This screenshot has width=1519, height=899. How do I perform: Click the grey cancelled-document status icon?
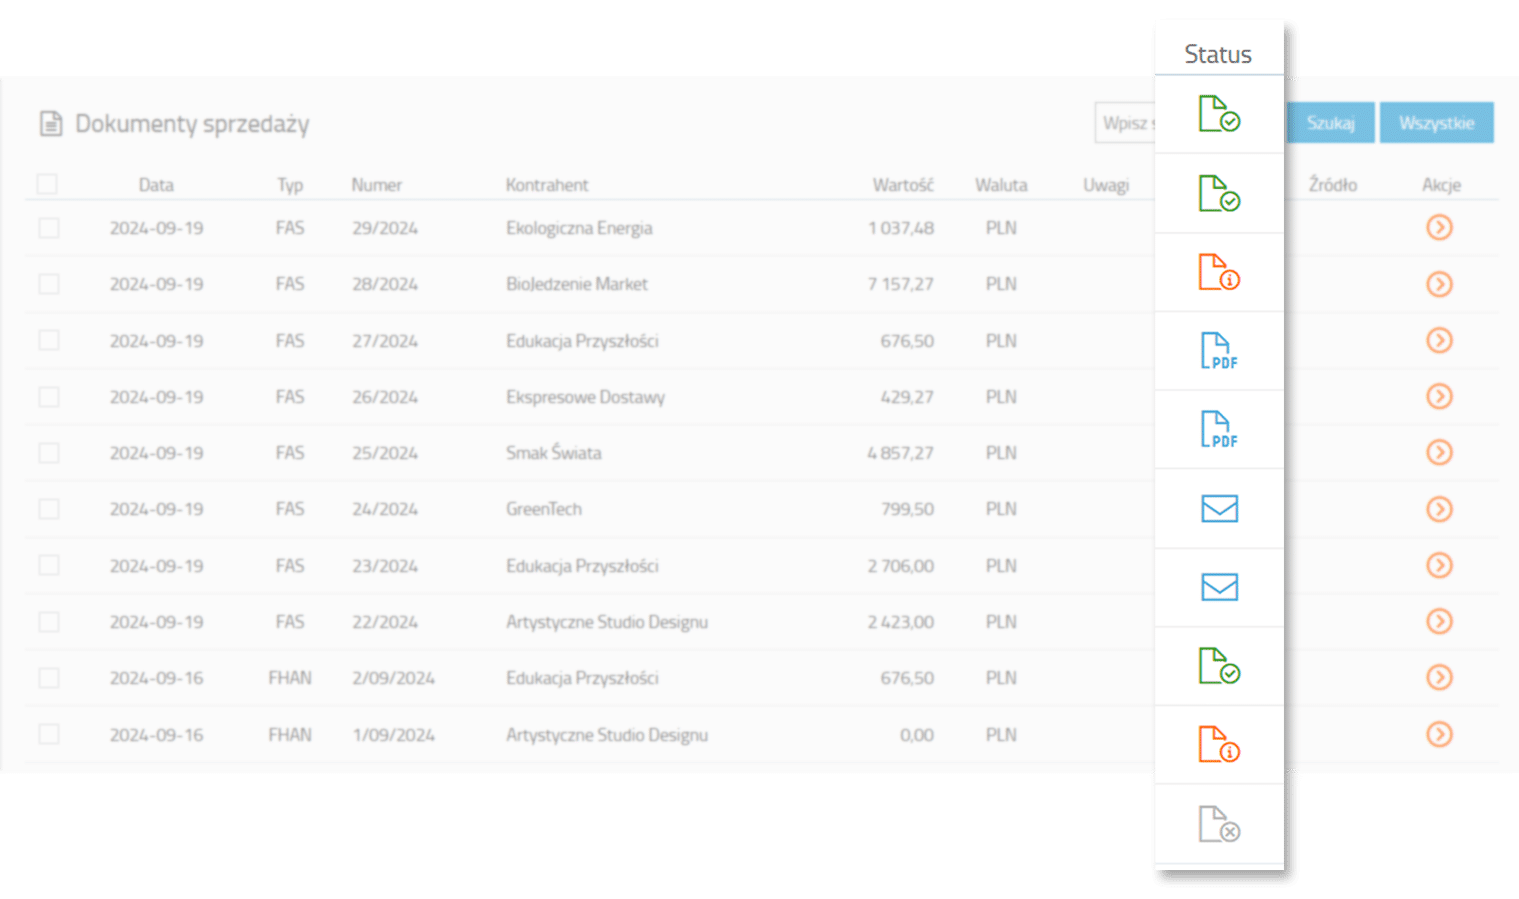(1219, 824)
